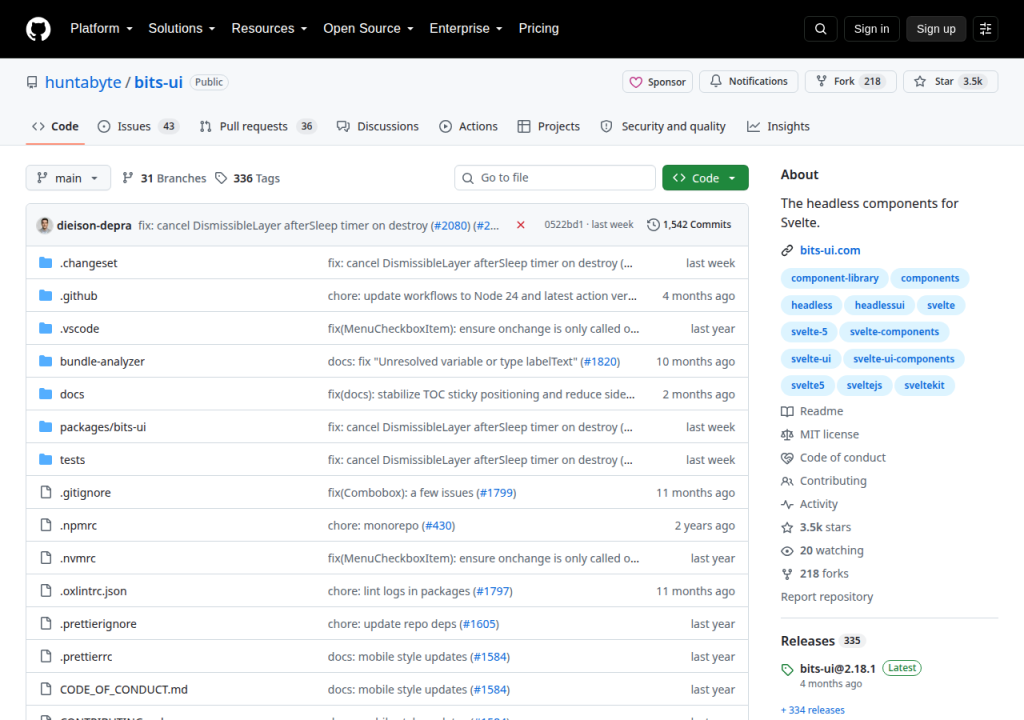Select the svelte-5 topic tag
The width and height of the screenshot is (1024, 720).
click(x=809, y=332)
